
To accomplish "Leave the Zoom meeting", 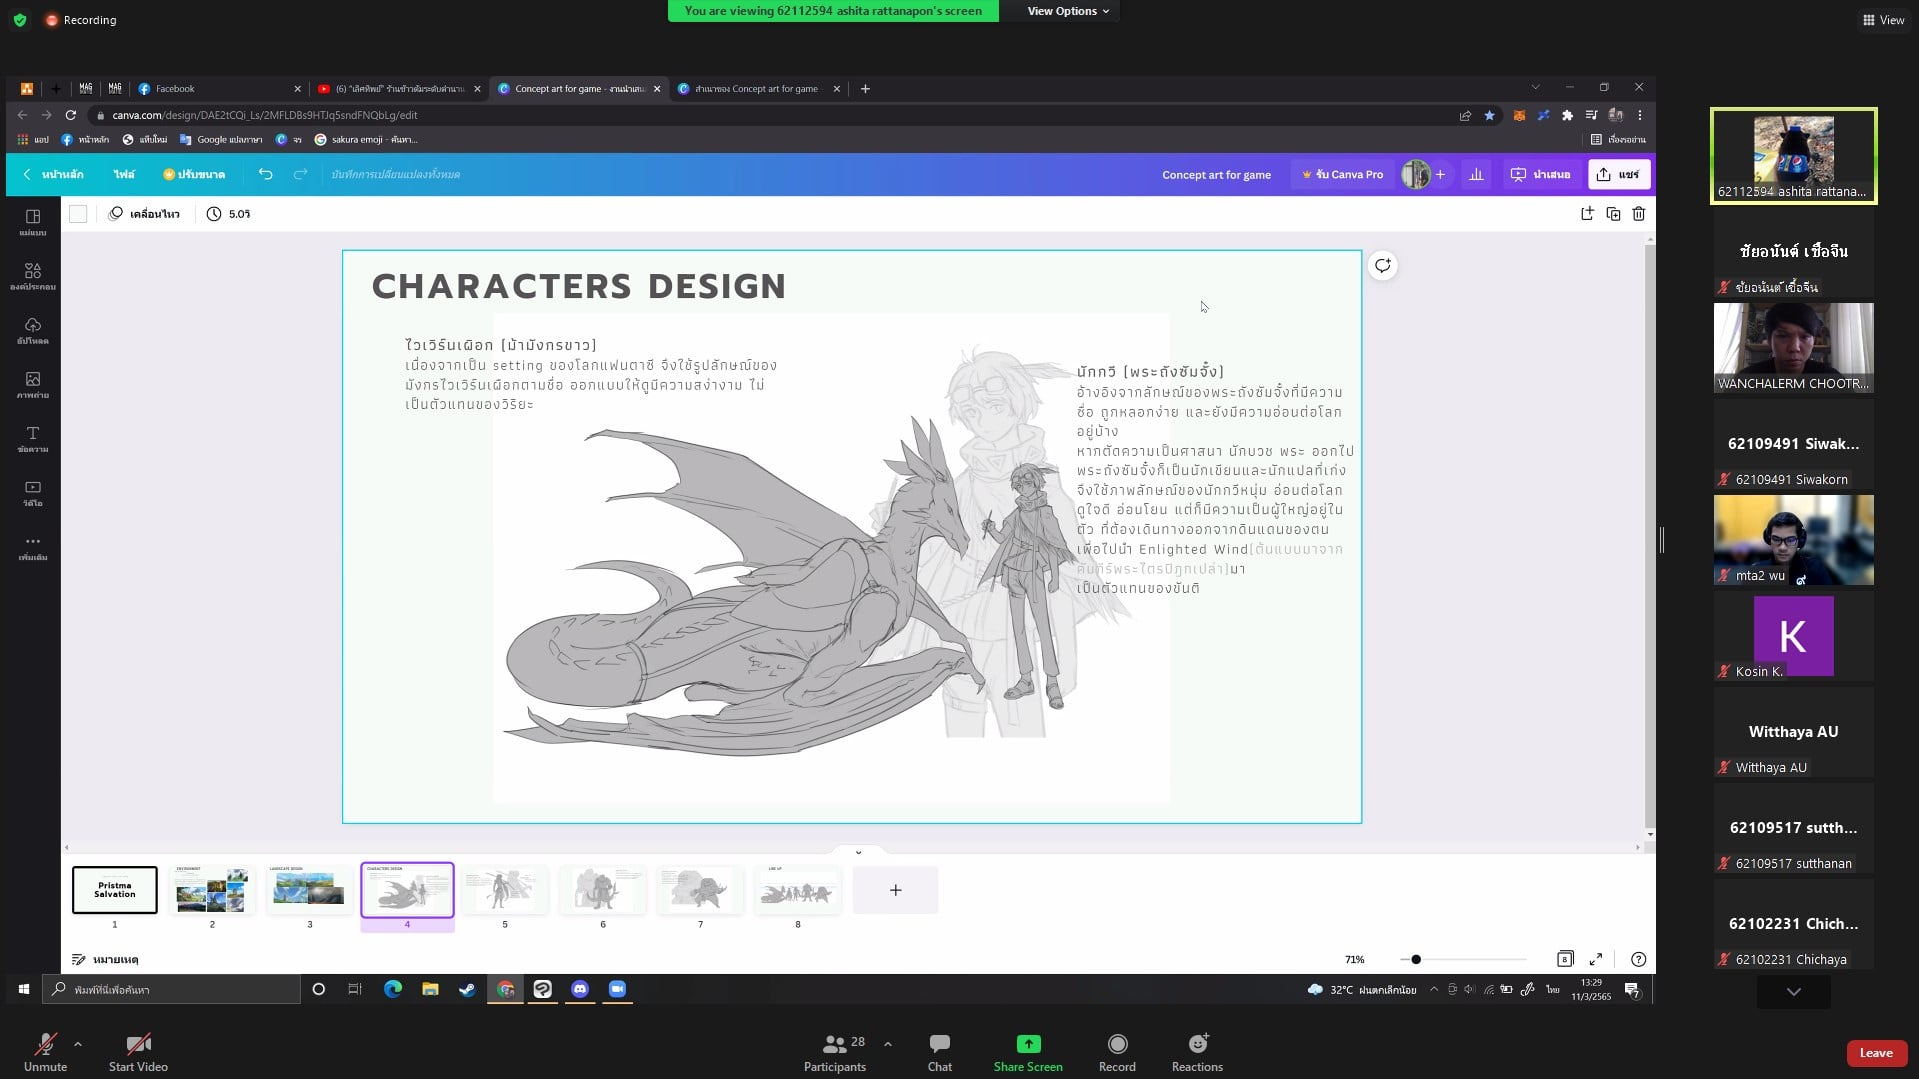I will [1875, 1053].
